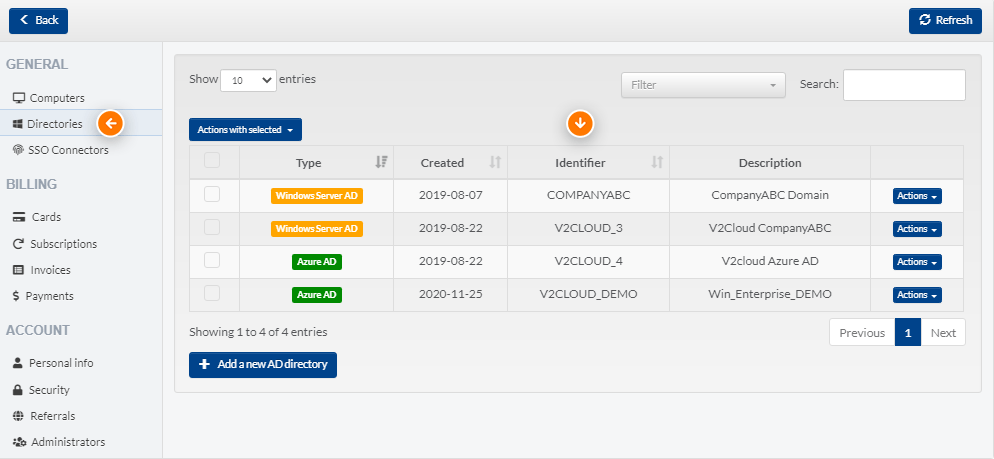
Task: Open the Actions dropdown for V2CLOUD_DEMO
Action: click(917, 295)
